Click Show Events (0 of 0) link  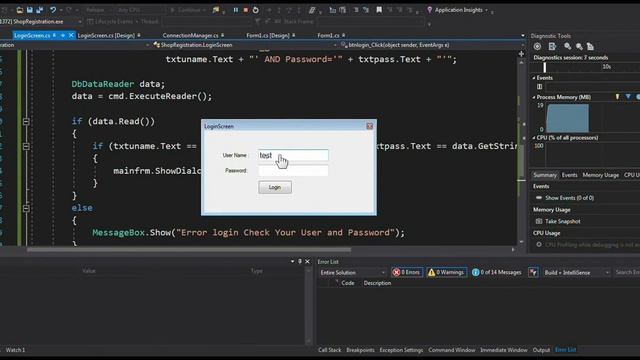[x=569, y=198]
